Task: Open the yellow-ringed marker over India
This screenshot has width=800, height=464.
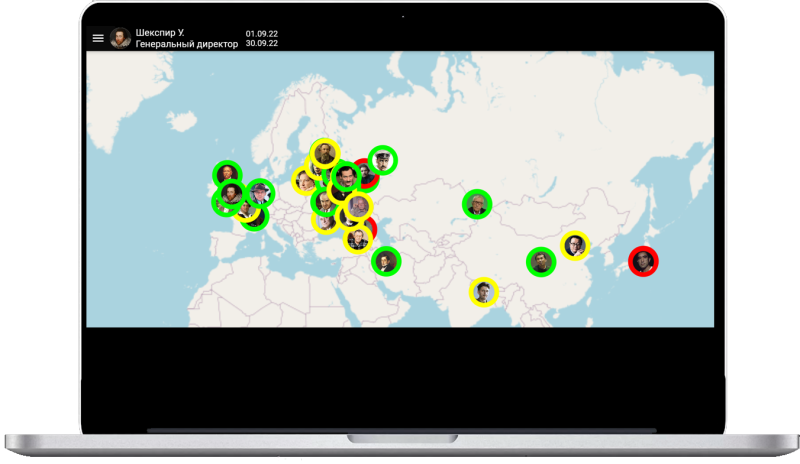Action: click(484, 292)
